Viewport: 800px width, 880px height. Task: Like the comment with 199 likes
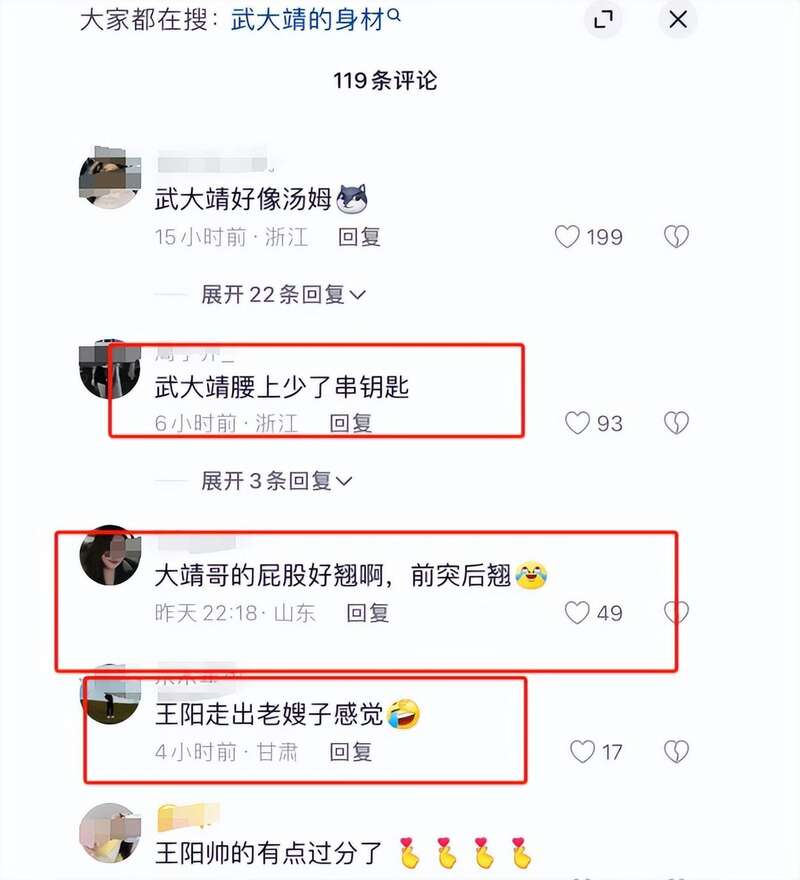click(567, 237)
